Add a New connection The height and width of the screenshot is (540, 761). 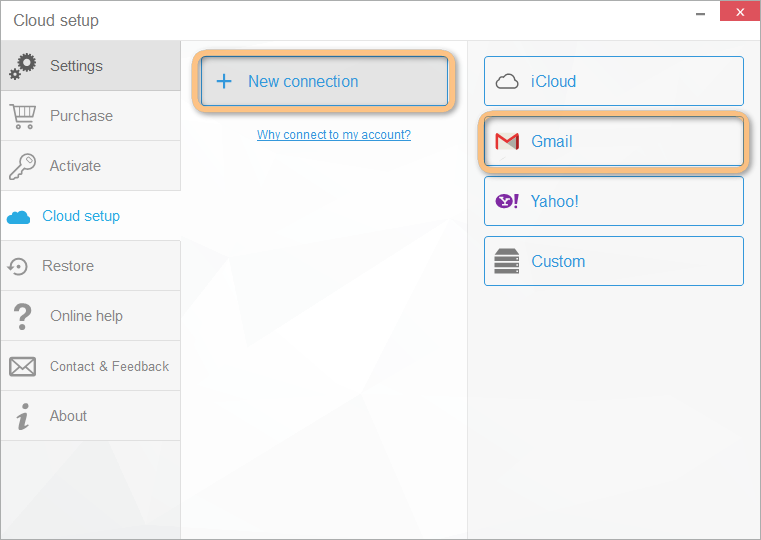[x=324, y=81]
